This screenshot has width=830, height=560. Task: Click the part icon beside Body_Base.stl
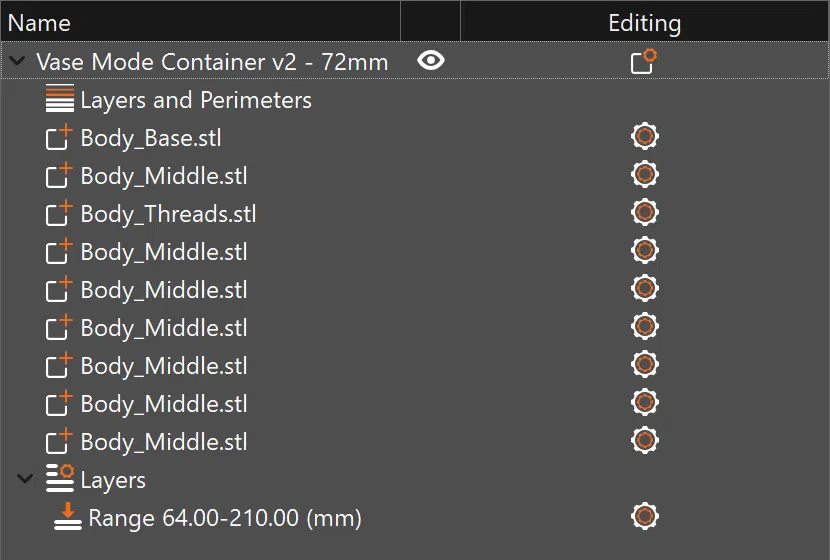60,138
